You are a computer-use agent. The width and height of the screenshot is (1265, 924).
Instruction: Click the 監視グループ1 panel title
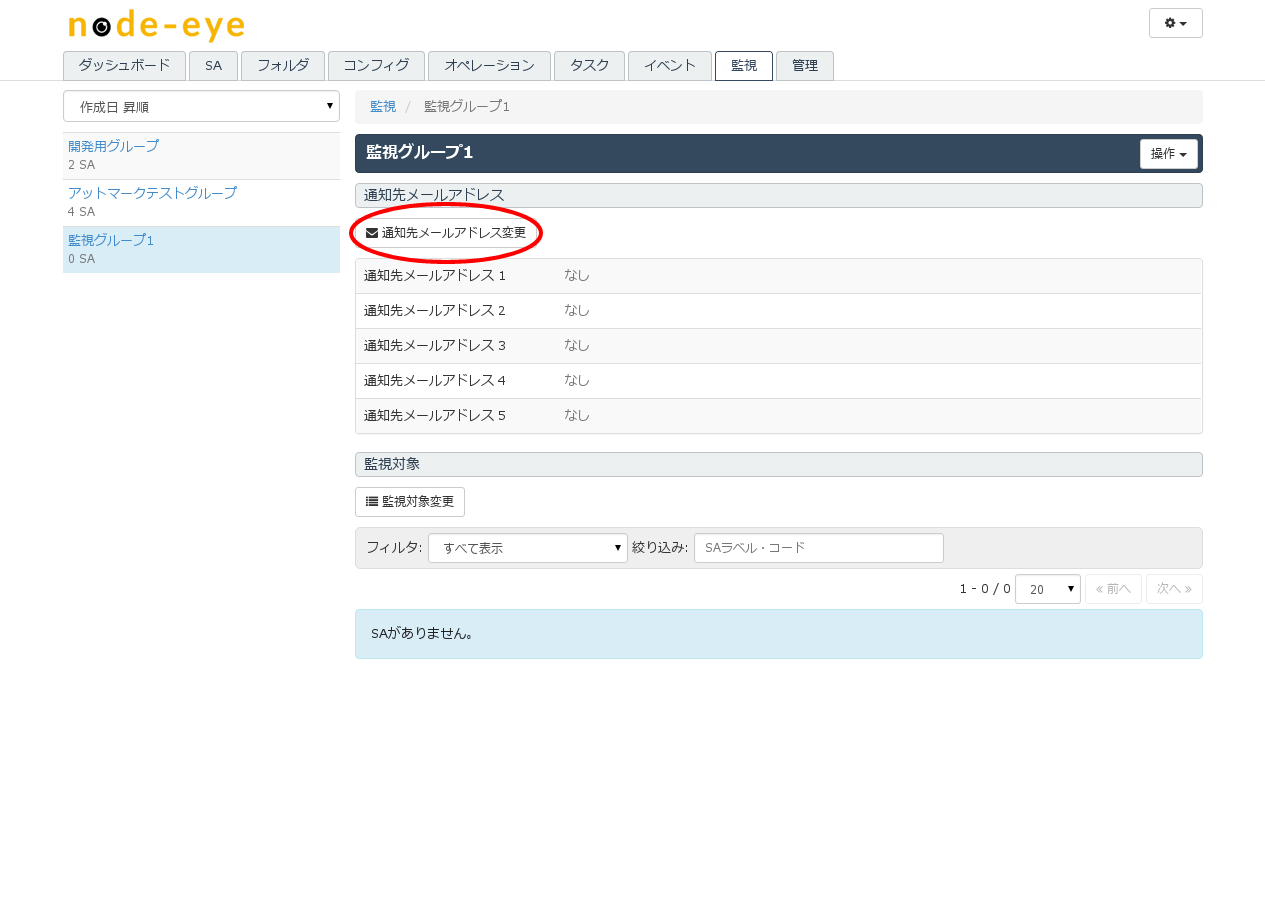pos(419,152)
